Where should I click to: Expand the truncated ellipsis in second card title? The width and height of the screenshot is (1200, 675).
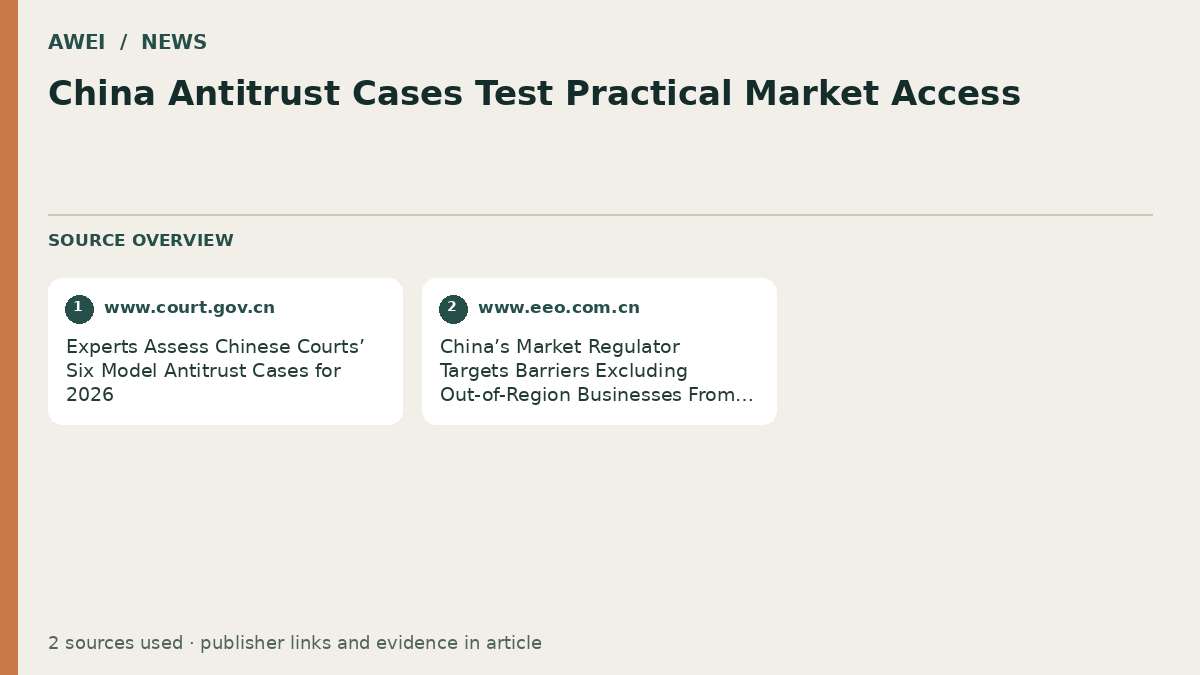tap(743, 395)
